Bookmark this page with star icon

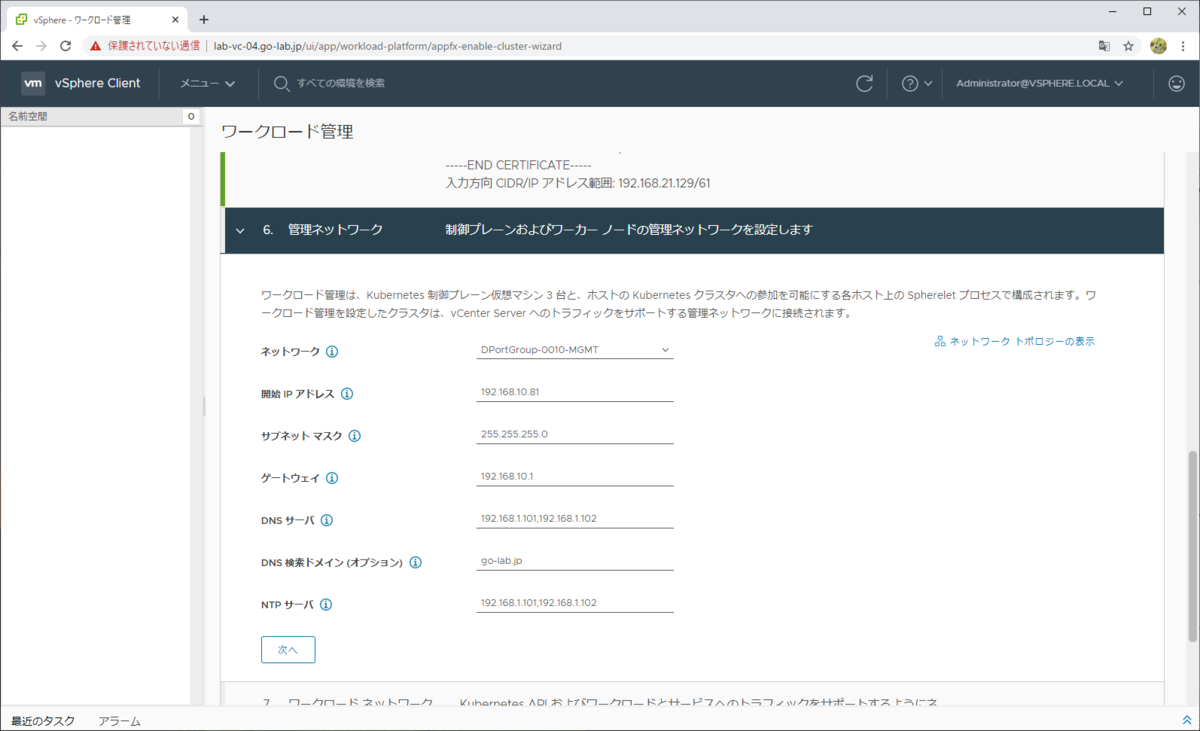tap(1128, 45)
